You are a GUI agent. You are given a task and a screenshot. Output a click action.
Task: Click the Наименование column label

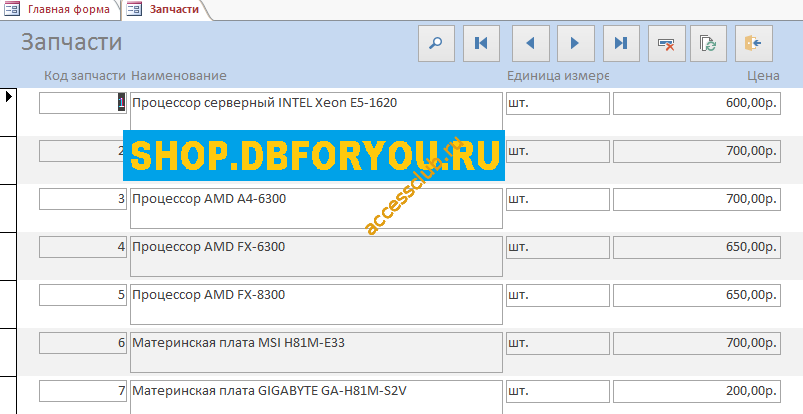tap(179, 76)
